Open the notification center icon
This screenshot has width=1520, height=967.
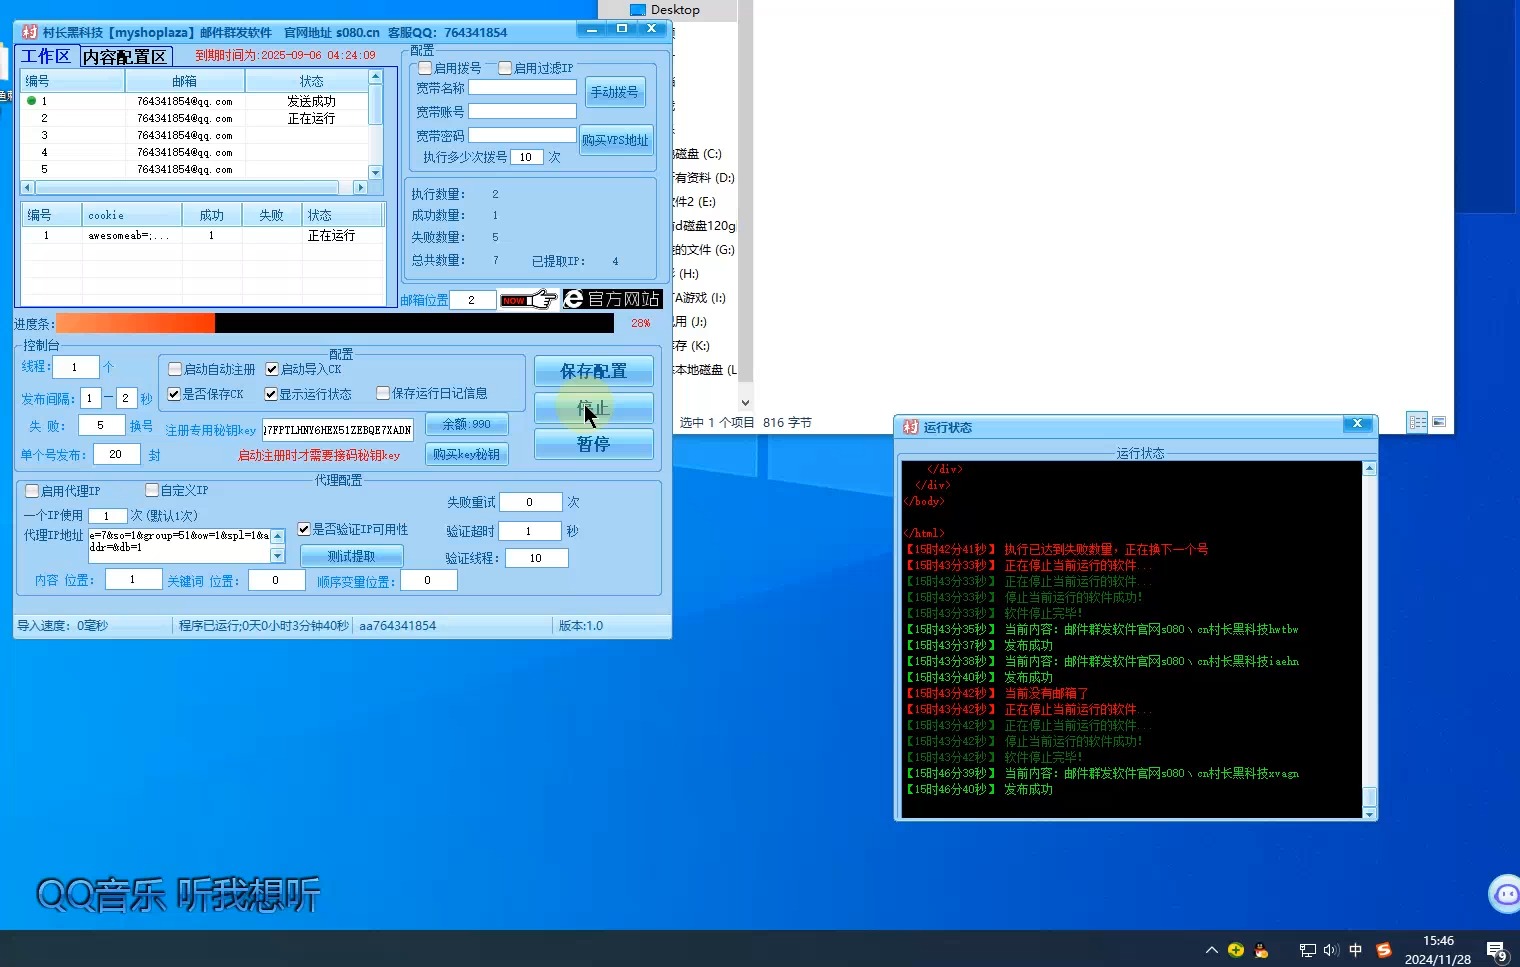coord(1497,951)
